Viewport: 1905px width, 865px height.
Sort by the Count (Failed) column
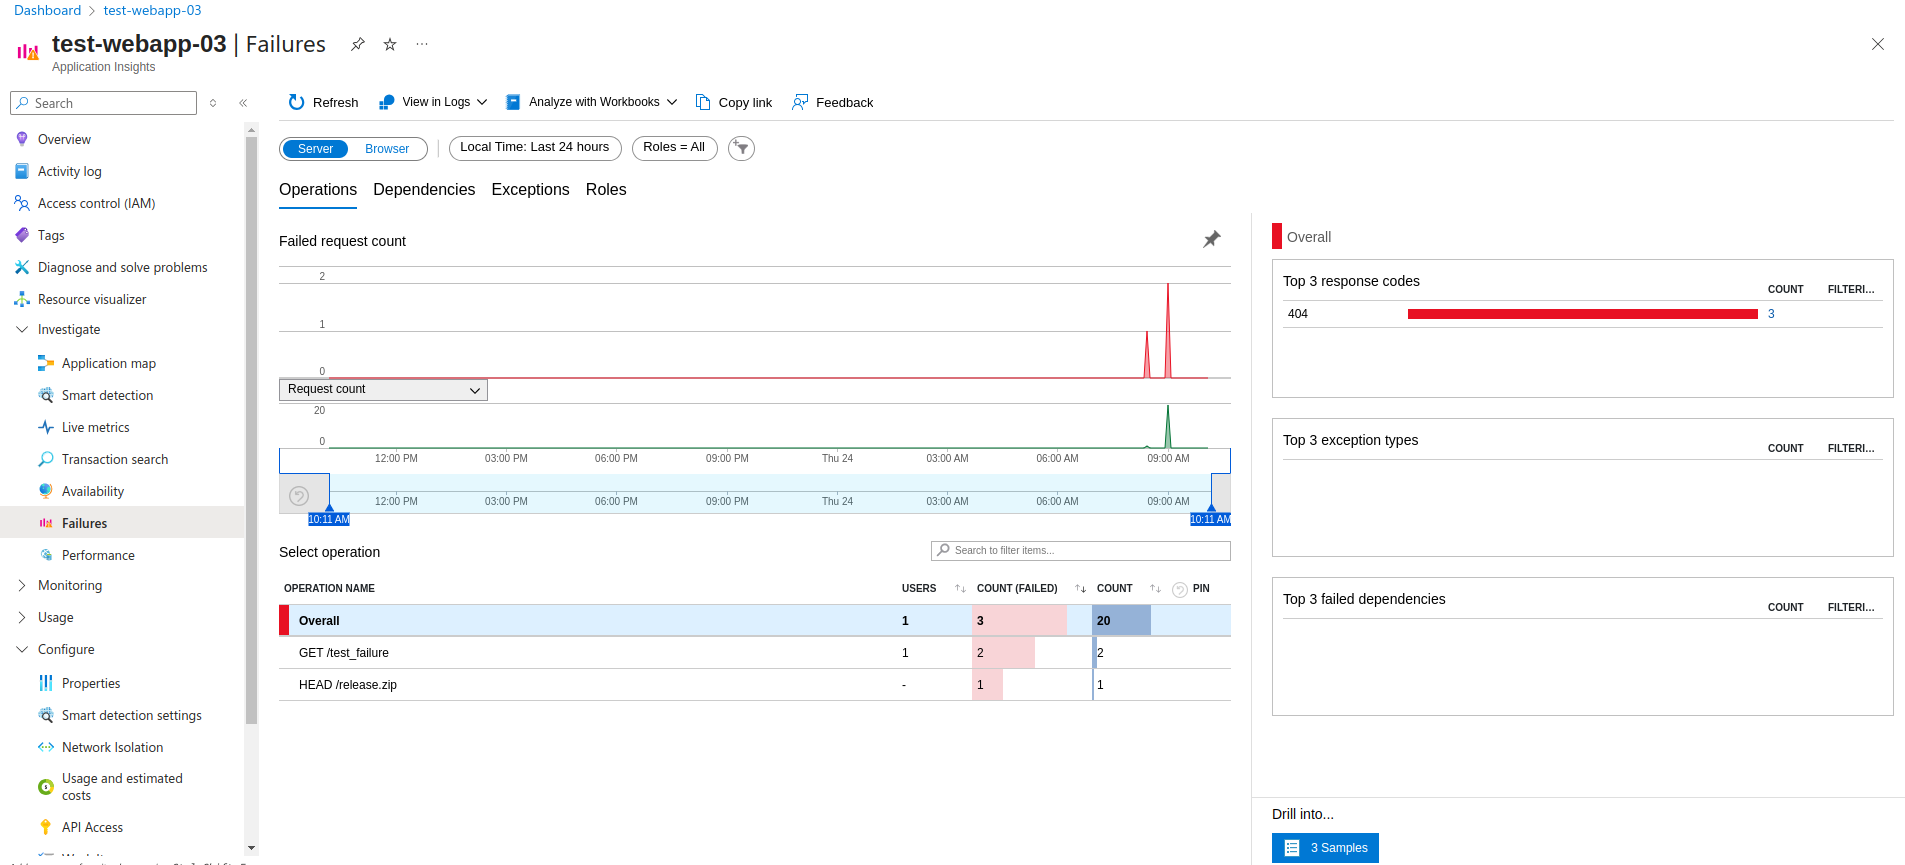point(1080,588)
